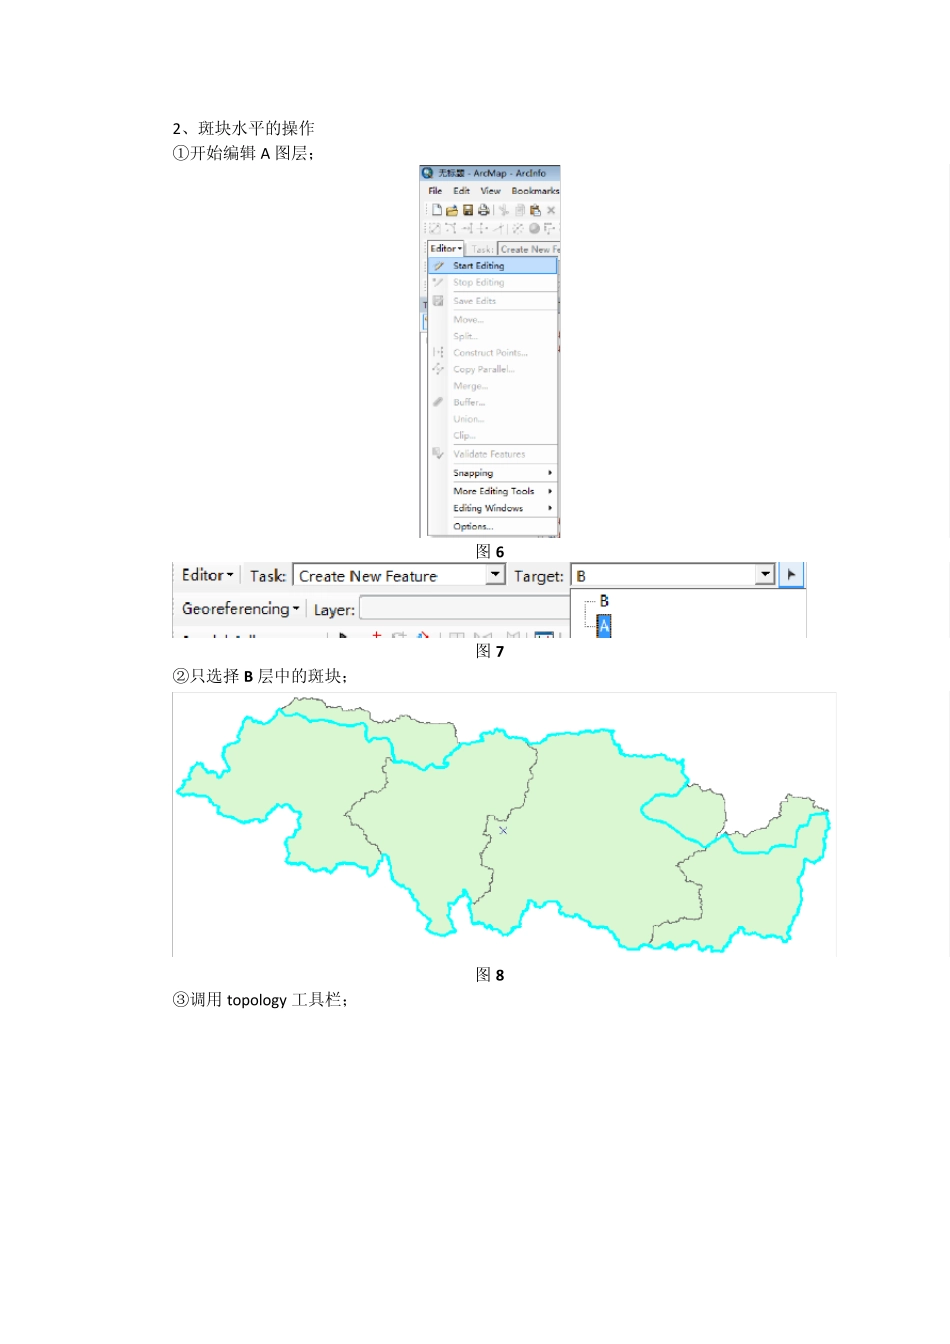Screen dimensions: 950x1344
Task: Open the View menu in ArcMap
Action: click(490, 190)
